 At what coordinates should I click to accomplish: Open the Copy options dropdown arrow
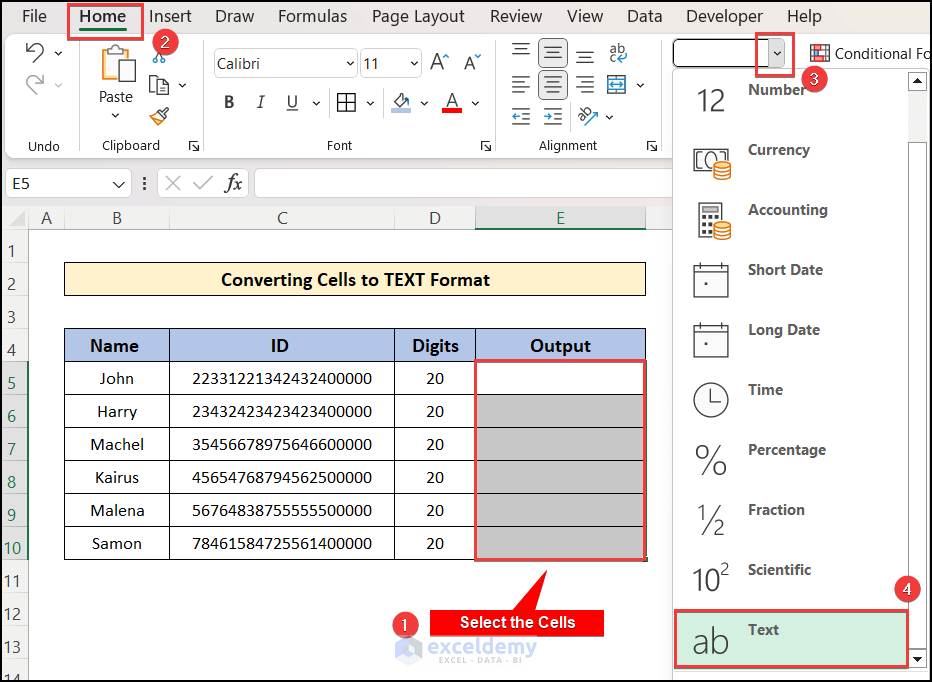click(x=182, y=85)
